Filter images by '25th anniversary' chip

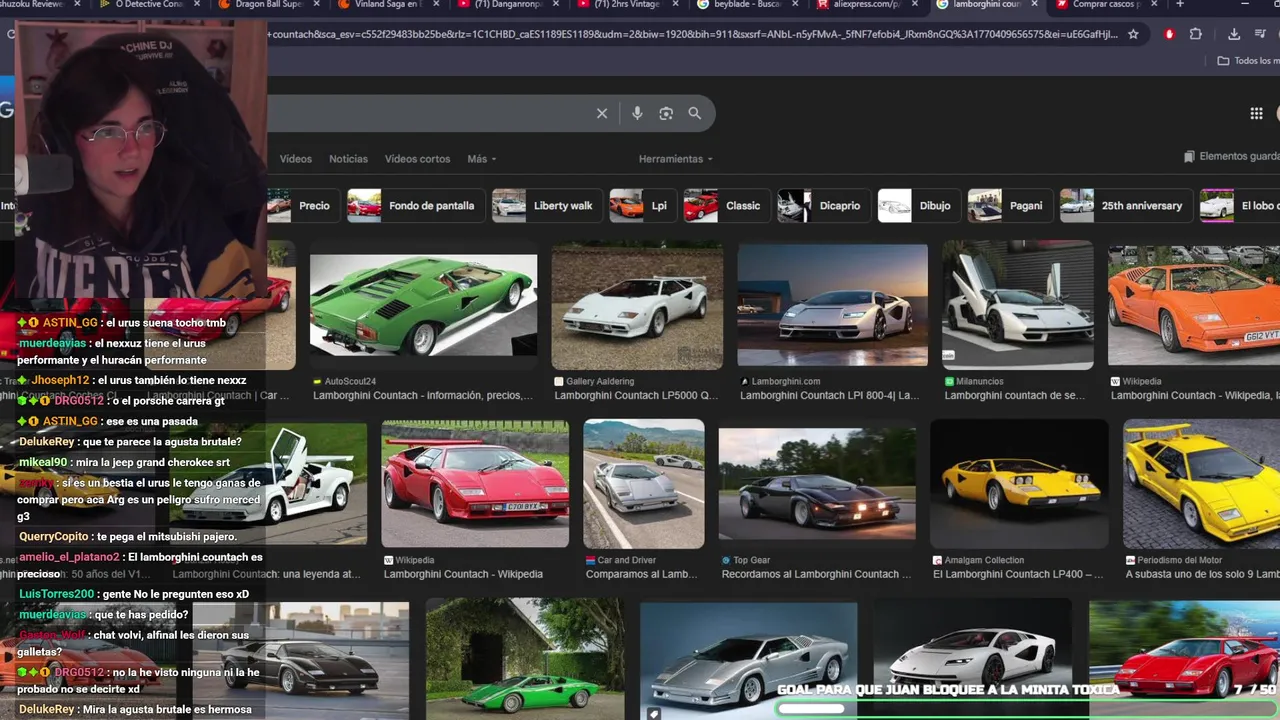tap(1127, 206)
